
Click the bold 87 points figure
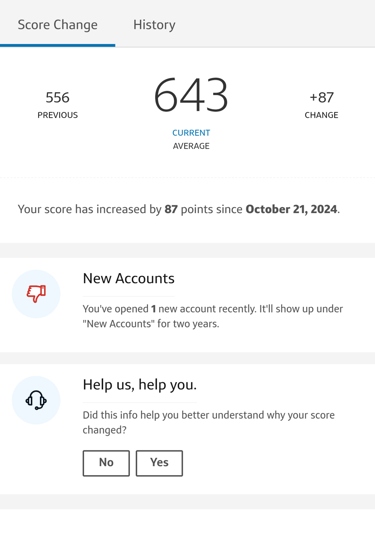(x=171, y=209)
